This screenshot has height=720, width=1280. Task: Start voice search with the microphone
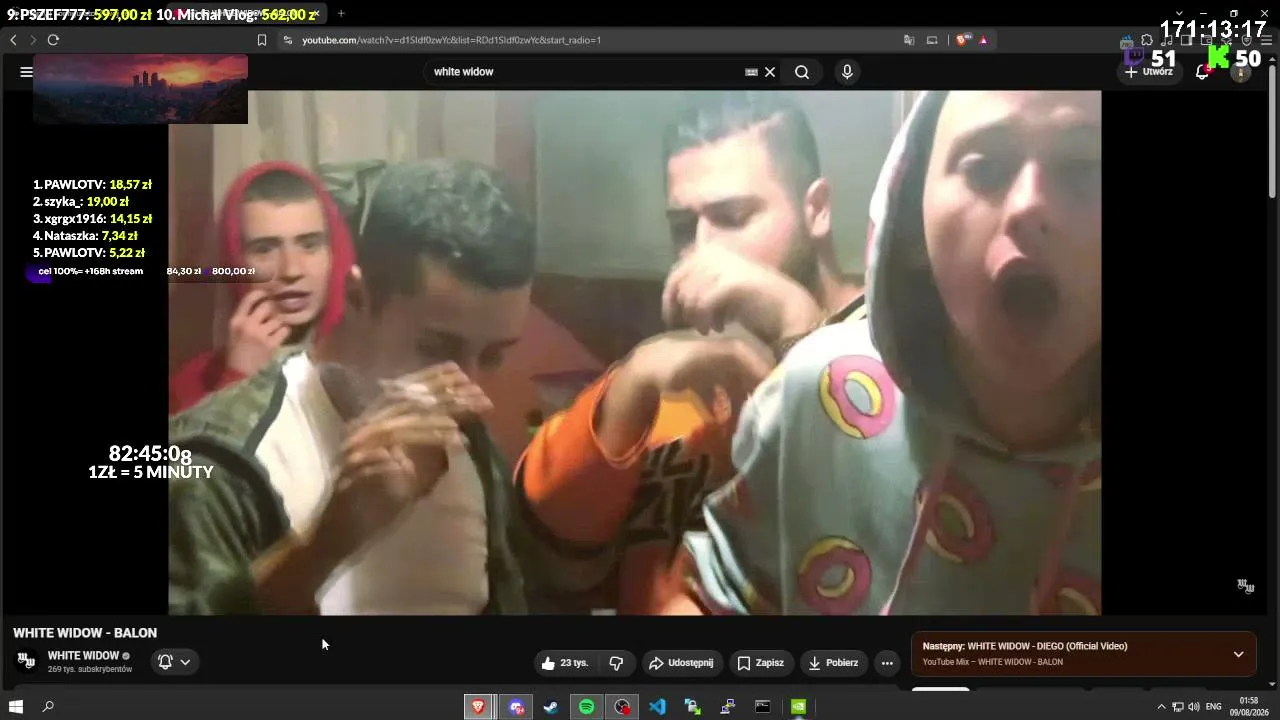pyautogui.click(x=847, y=72)
